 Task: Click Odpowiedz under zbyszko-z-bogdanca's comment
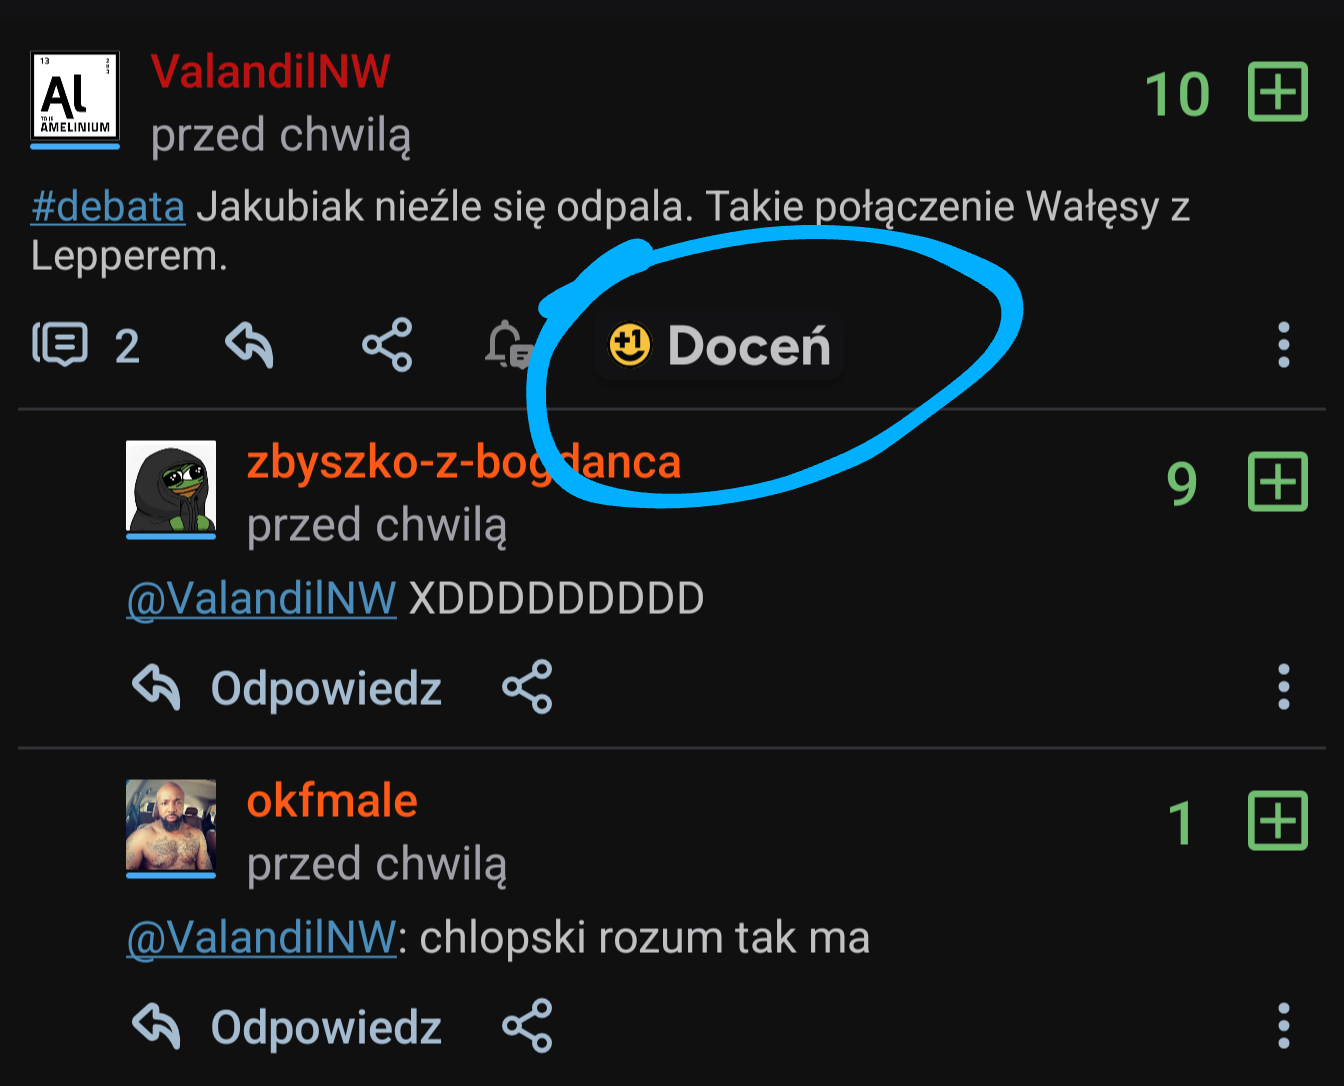click(287, 688)
